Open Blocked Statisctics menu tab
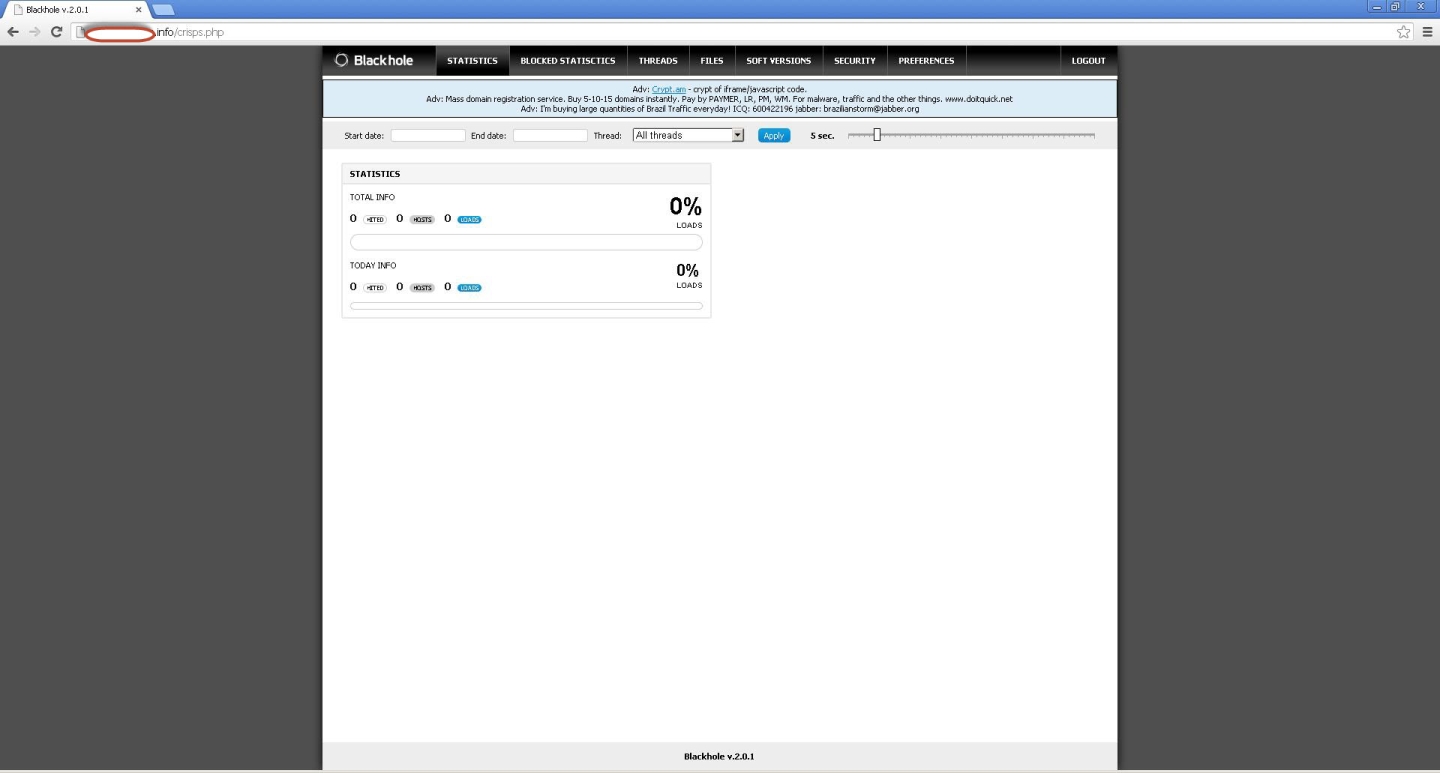1440x773 pixels. 568,61
